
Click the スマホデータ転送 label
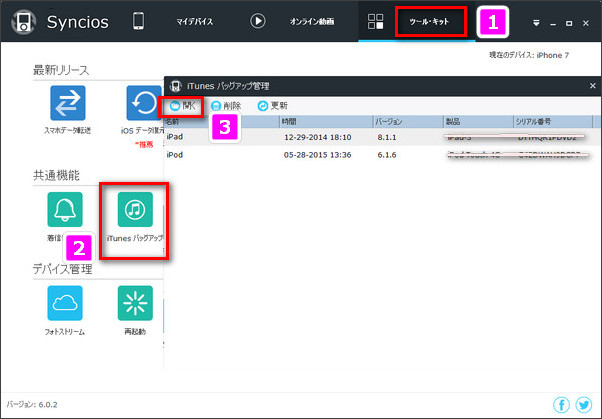coord(68,131)
